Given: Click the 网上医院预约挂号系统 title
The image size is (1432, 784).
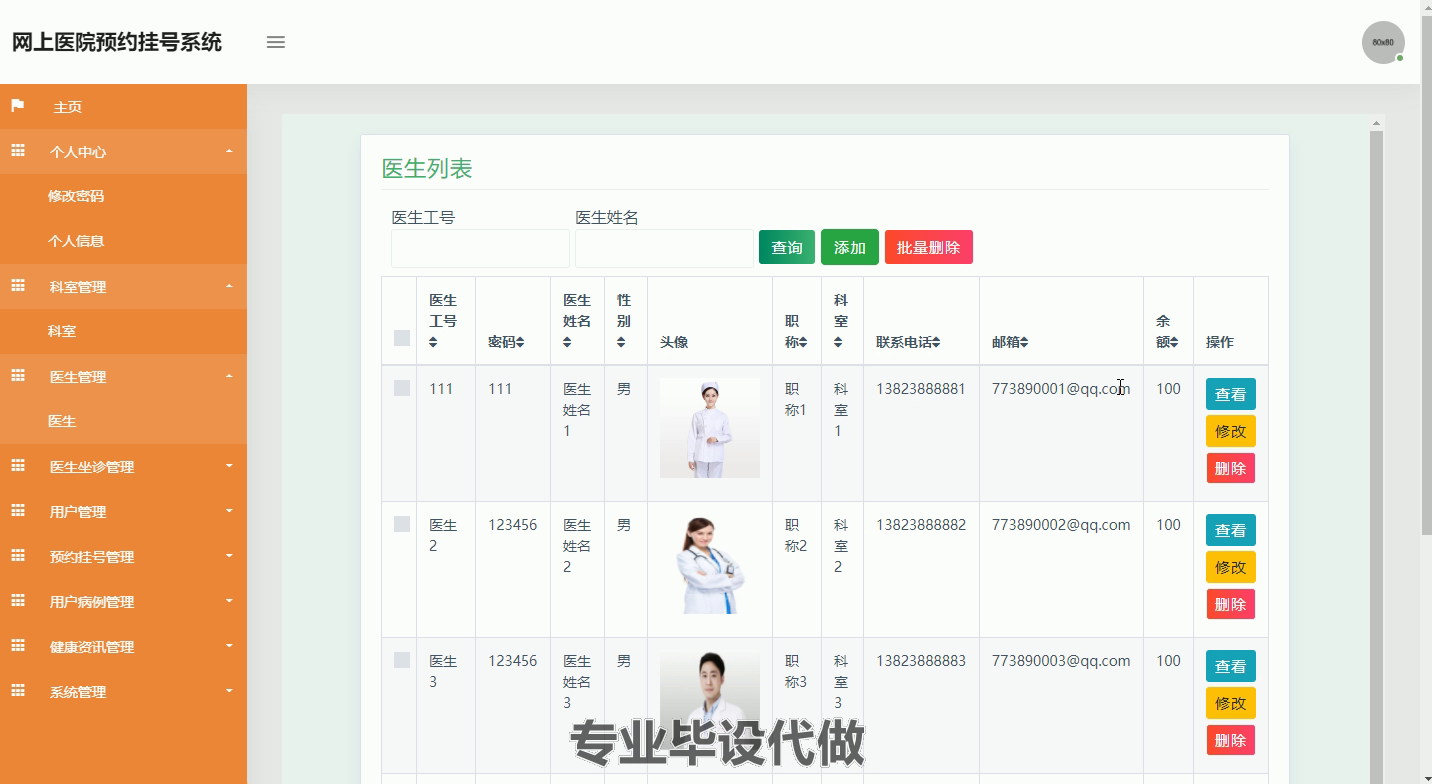Looking at the screenshot, I should pyautogui.click(x=117, y=42).
